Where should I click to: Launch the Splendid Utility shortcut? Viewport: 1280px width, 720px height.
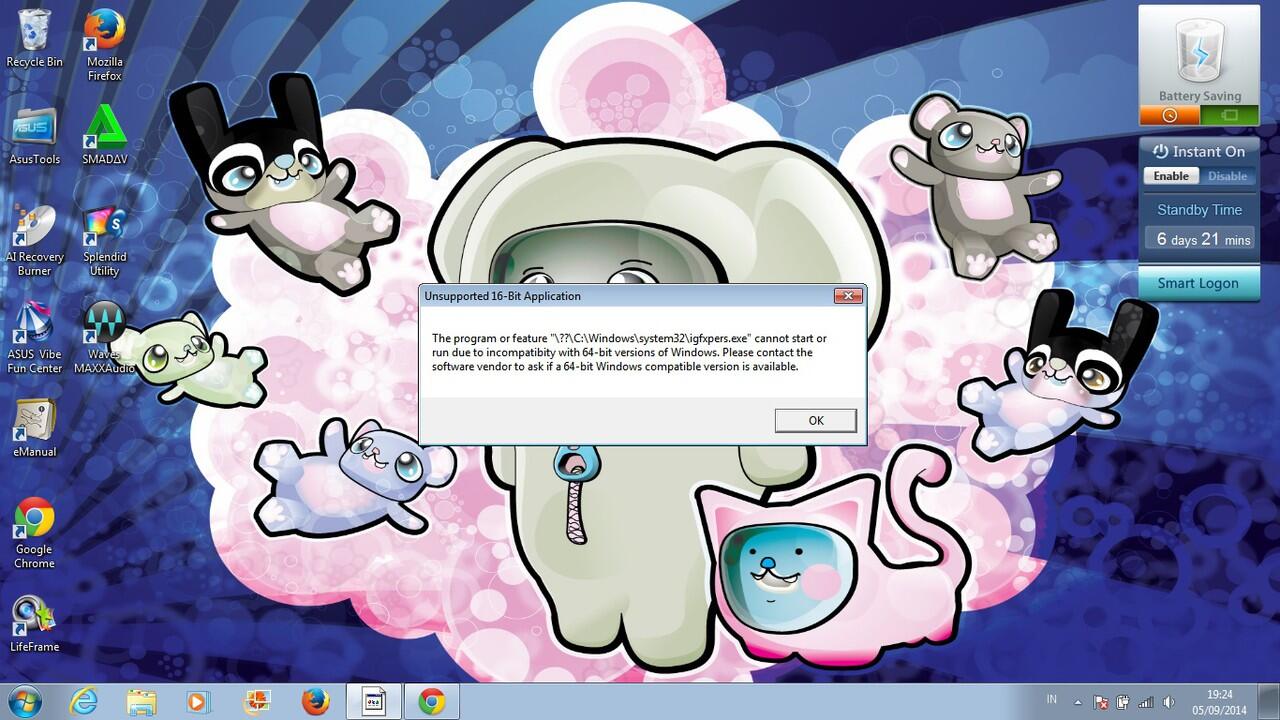[x=104, y=240]
